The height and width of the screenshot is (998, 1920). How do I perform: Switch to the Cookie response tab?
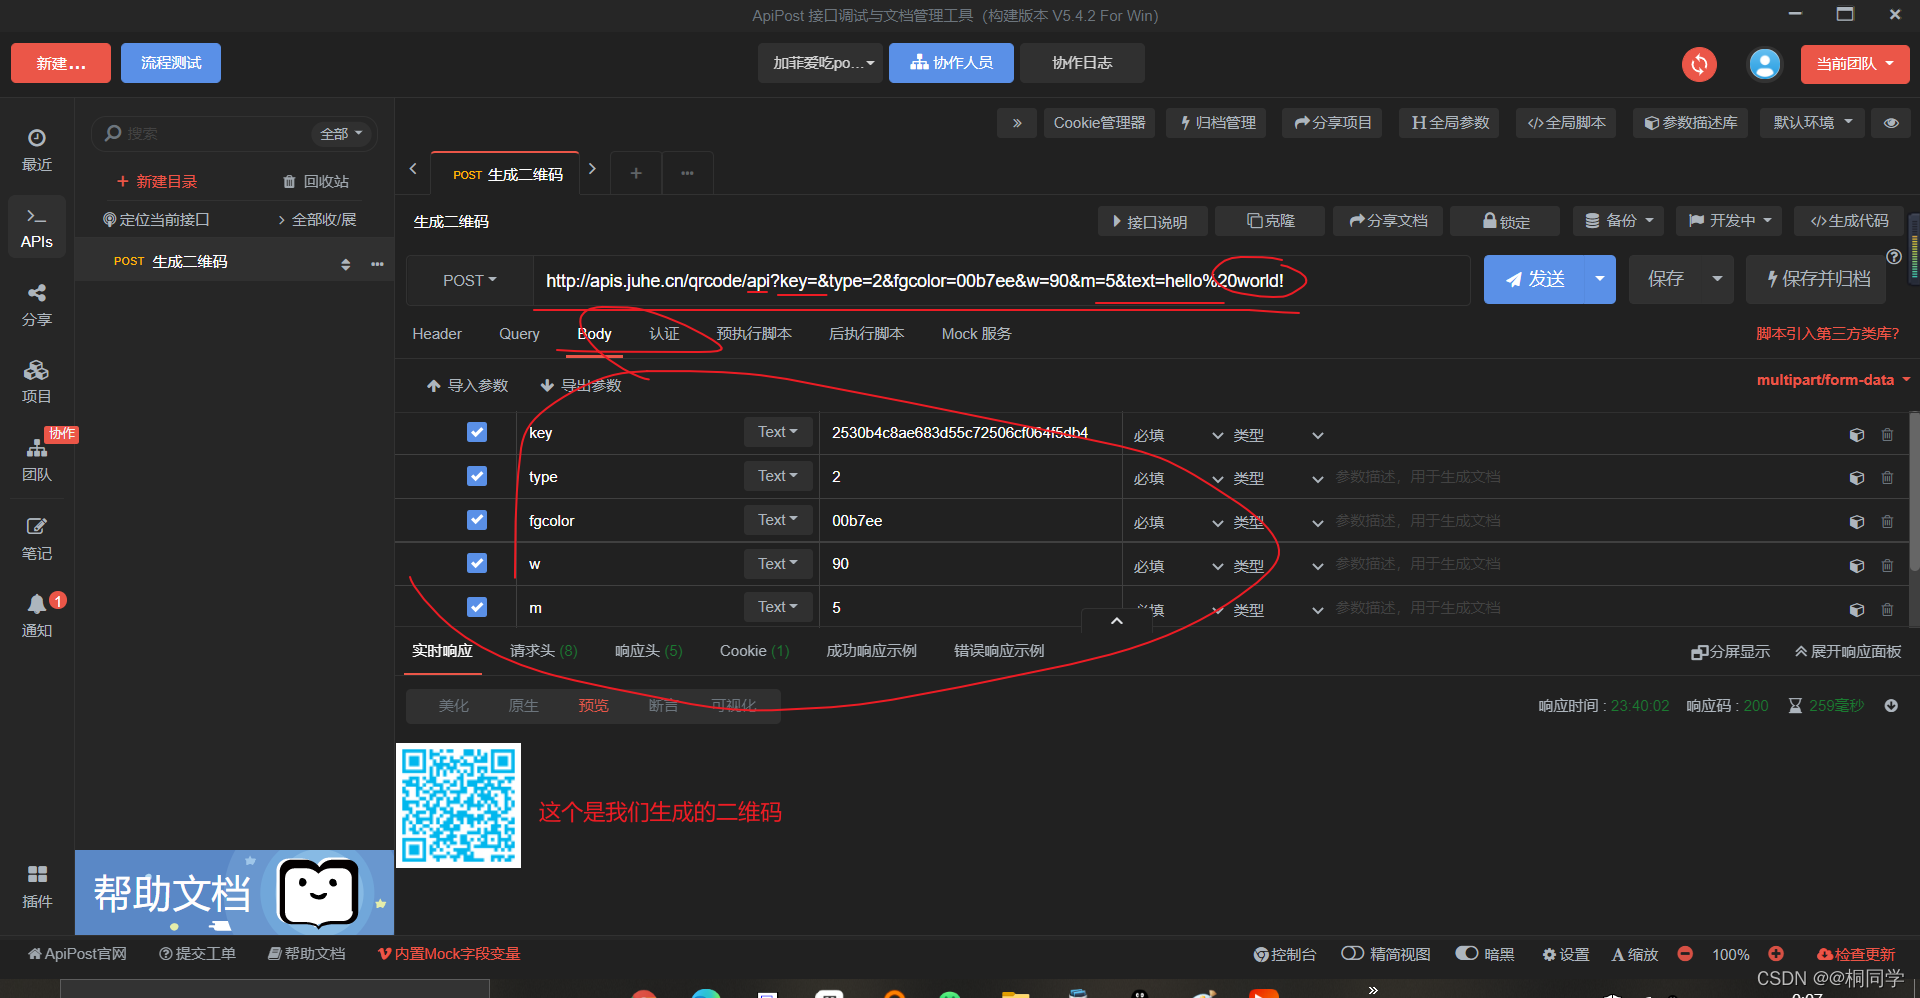755,651
